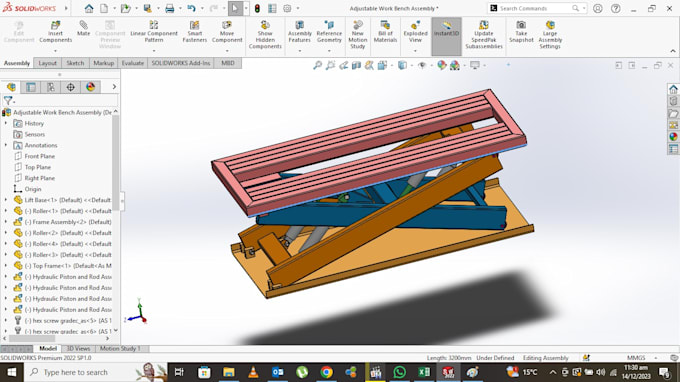
Task: Open Motion Study 1 tab
Action: [120, 349]
